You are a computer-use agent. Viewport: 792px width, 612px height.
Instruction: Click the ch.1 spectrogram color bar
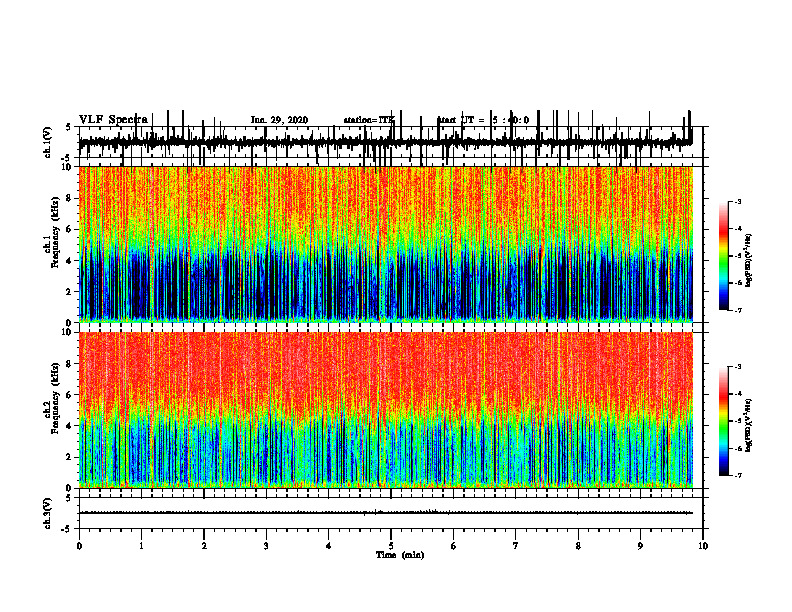pyautogui.click(x=723, y=256)
